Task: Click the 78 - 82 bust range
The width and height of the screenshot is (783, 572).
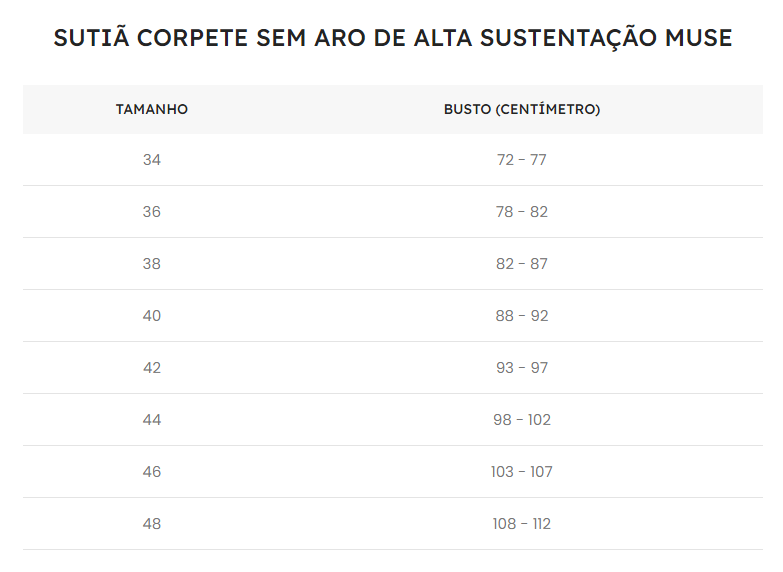Action: point(522,212)
